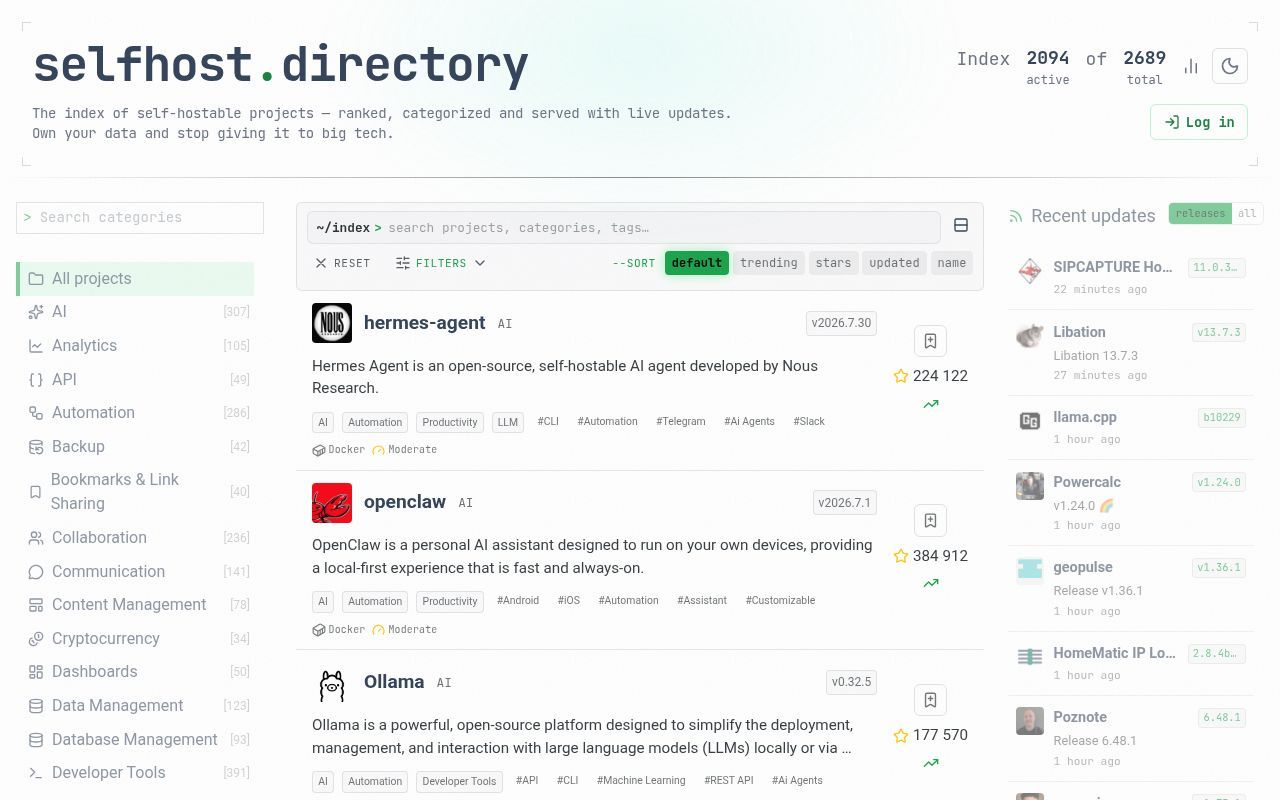The height and width of the screenshot is (800, 1280).
Task: Bookmark the Ollama project
Action: pos(930,700)
